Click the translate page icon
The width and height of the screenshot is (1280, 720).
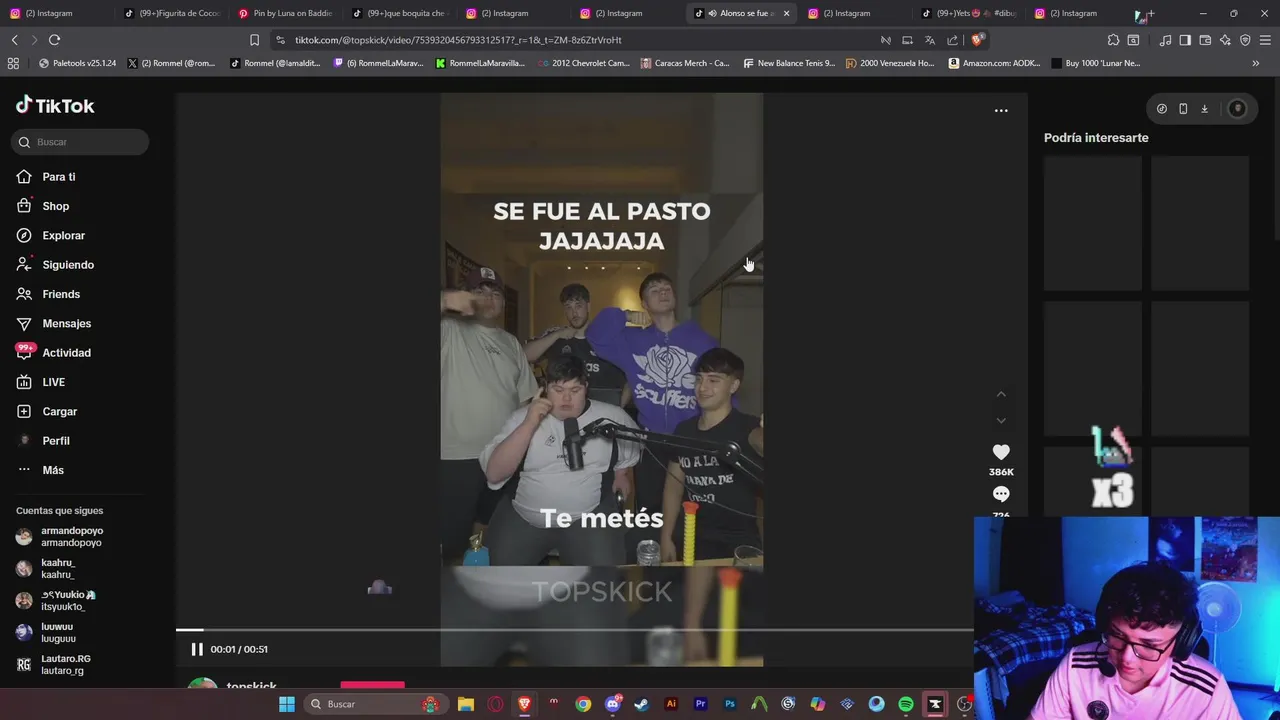(930, 40)
